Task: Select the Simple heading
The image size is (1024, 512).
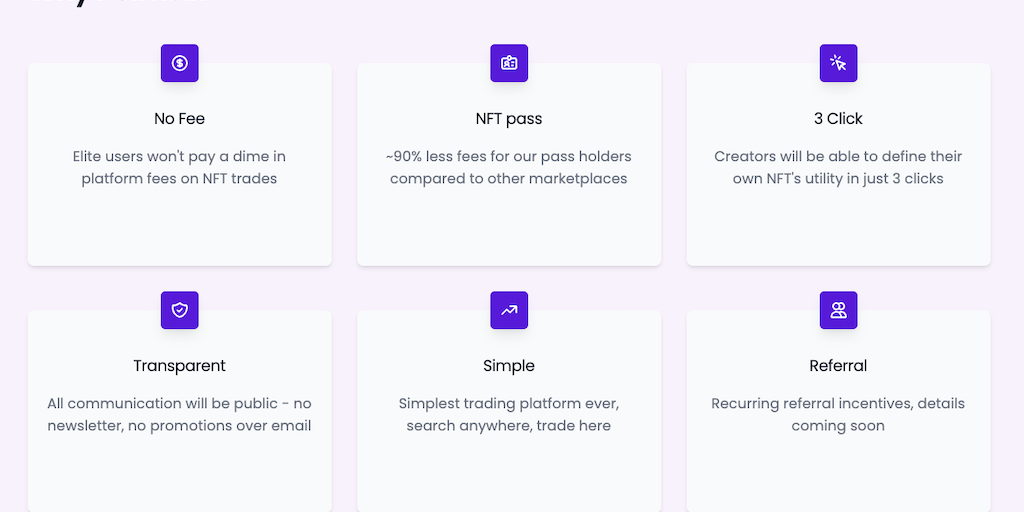Action: pyautogui.click(x=509, y=366)
